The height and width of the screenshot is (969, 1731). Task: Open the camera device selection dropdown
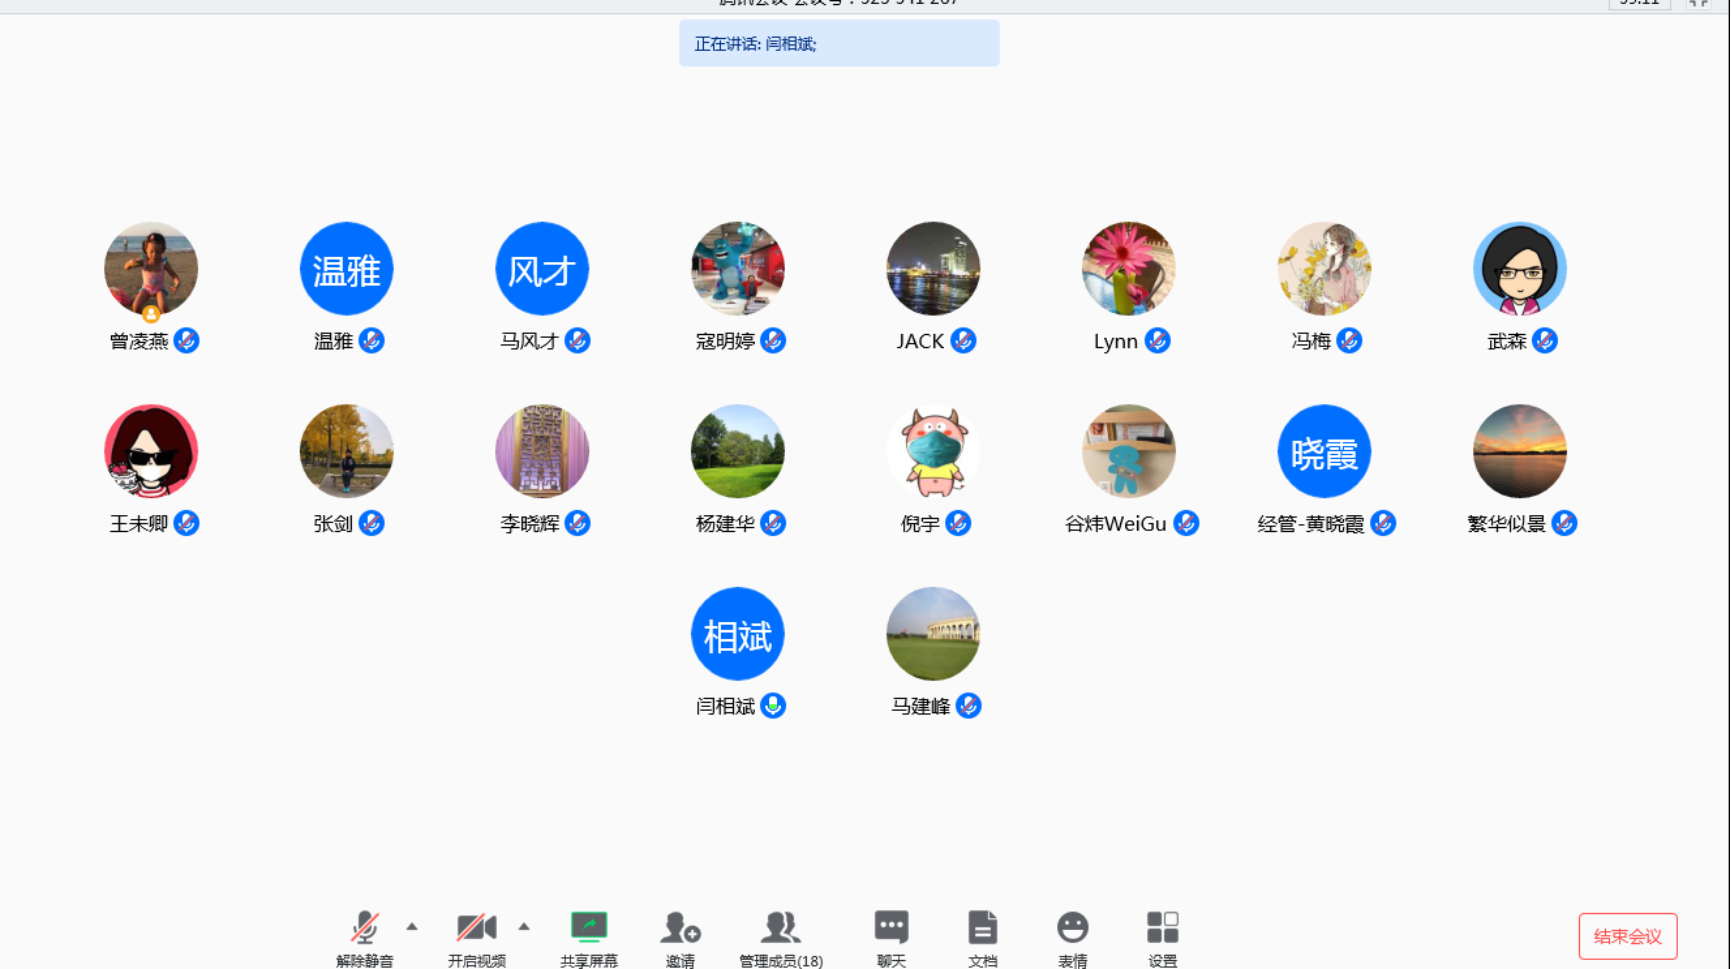coord(524,926)
